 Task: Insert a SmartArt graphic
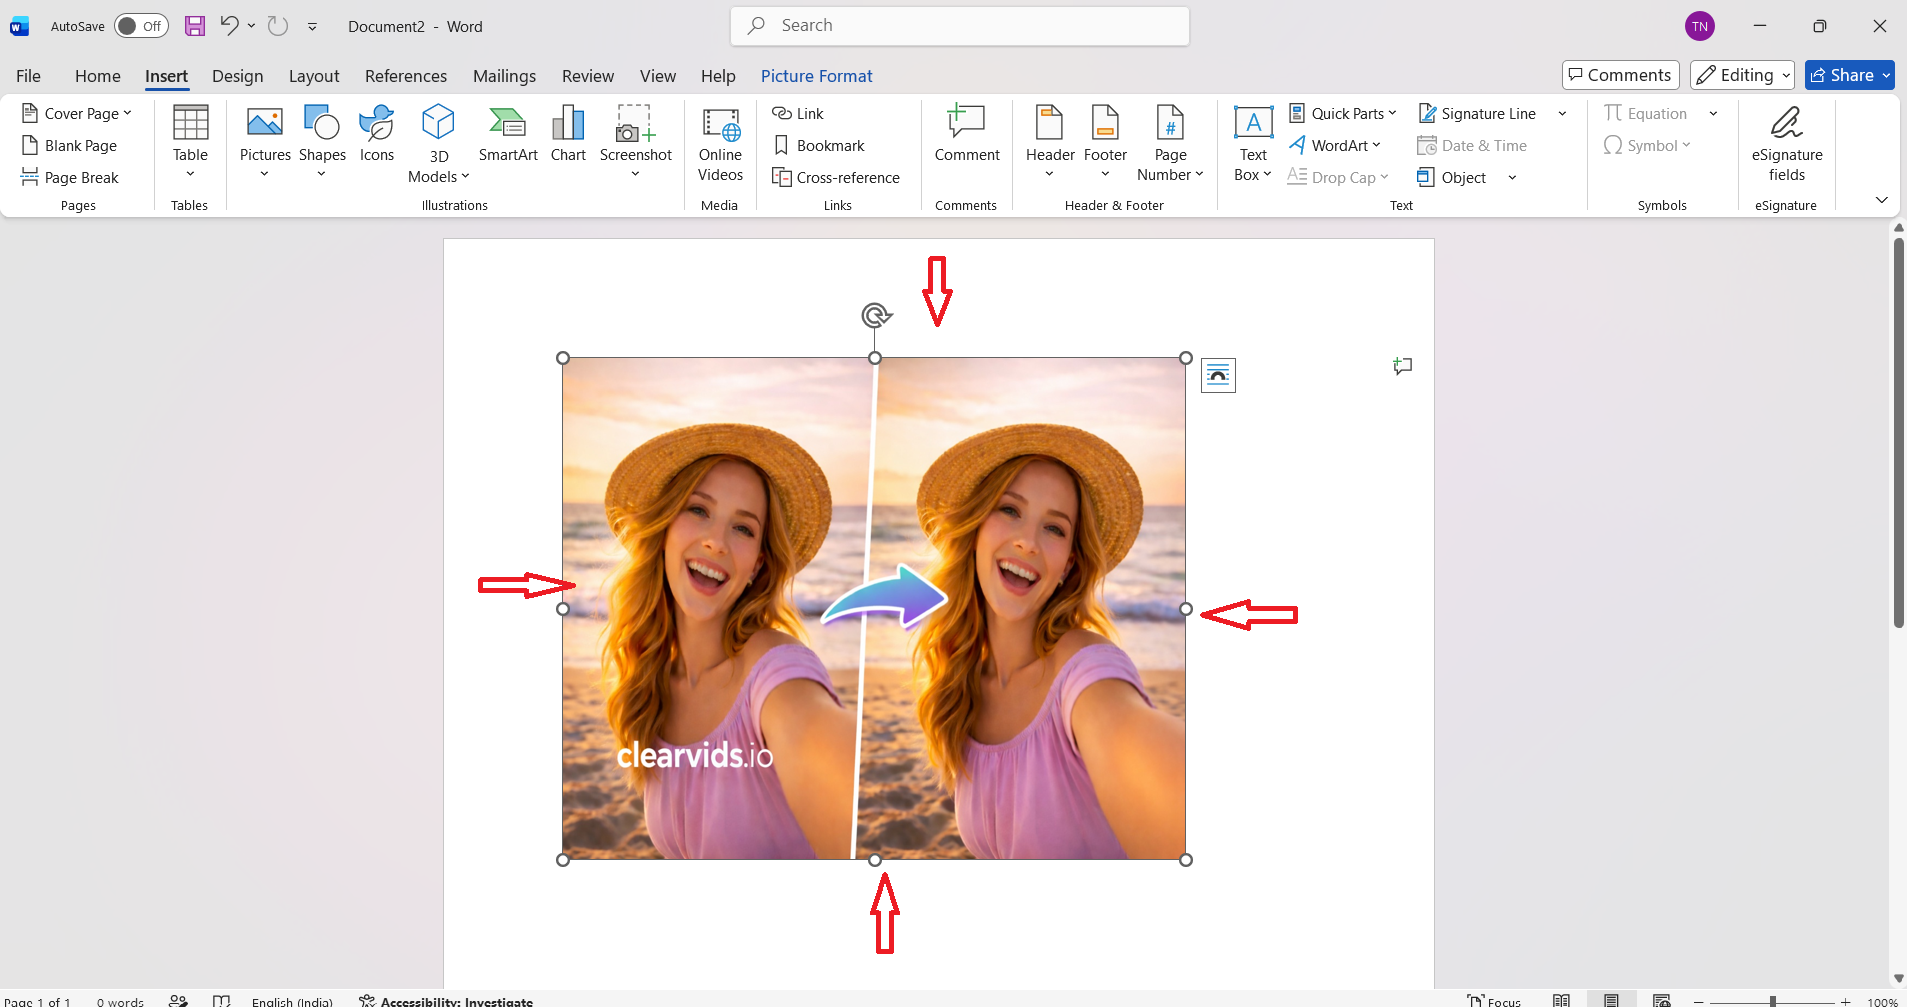click(x=508, y=133)
